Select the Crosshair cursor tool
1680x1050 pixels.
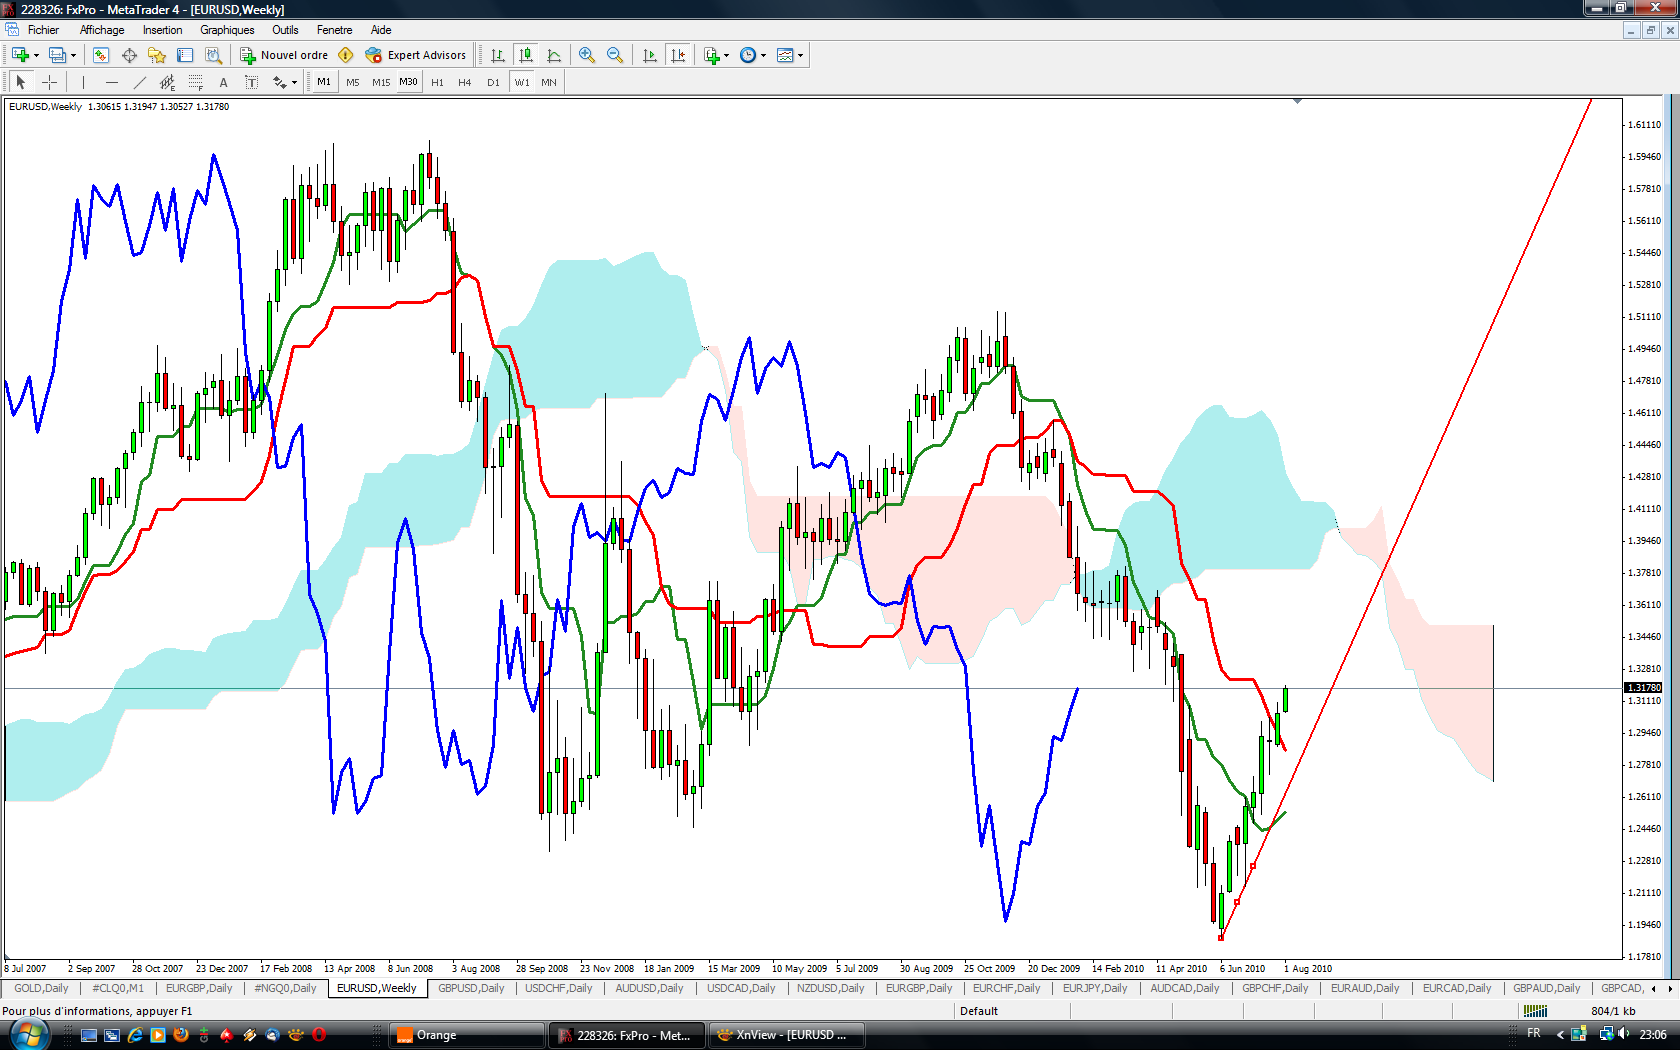[x=49, y=82]
